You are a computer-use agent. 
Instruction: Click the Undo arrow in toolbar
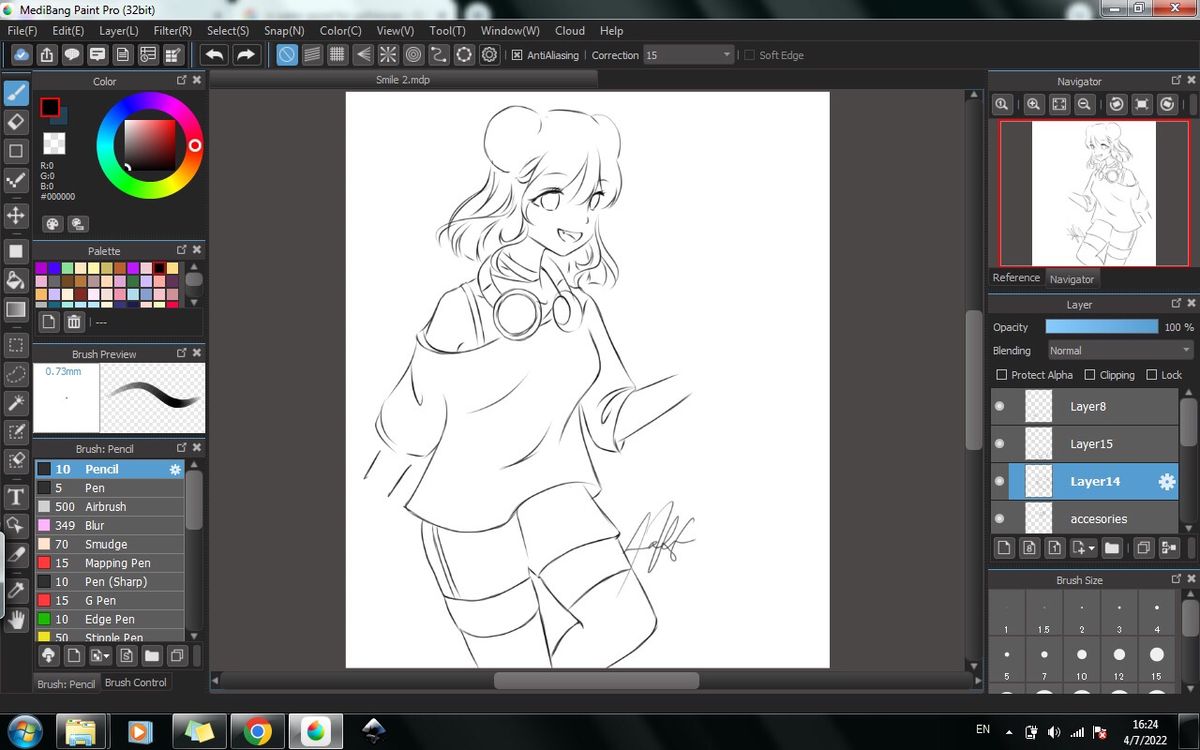214,55
